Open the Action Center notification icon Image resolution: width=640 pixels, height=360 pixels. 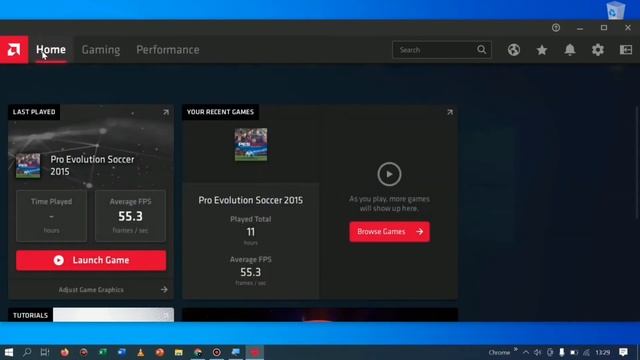(x=623, y=352)
